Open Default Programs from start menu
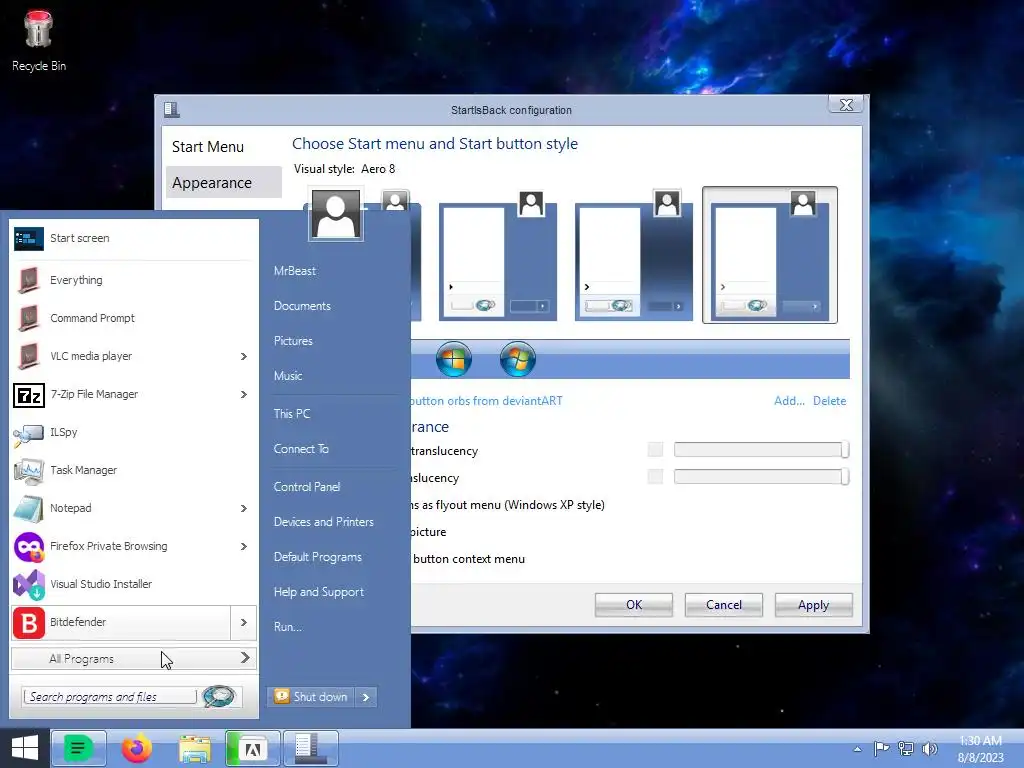The image size is (1024, 768). click(318, 557)
